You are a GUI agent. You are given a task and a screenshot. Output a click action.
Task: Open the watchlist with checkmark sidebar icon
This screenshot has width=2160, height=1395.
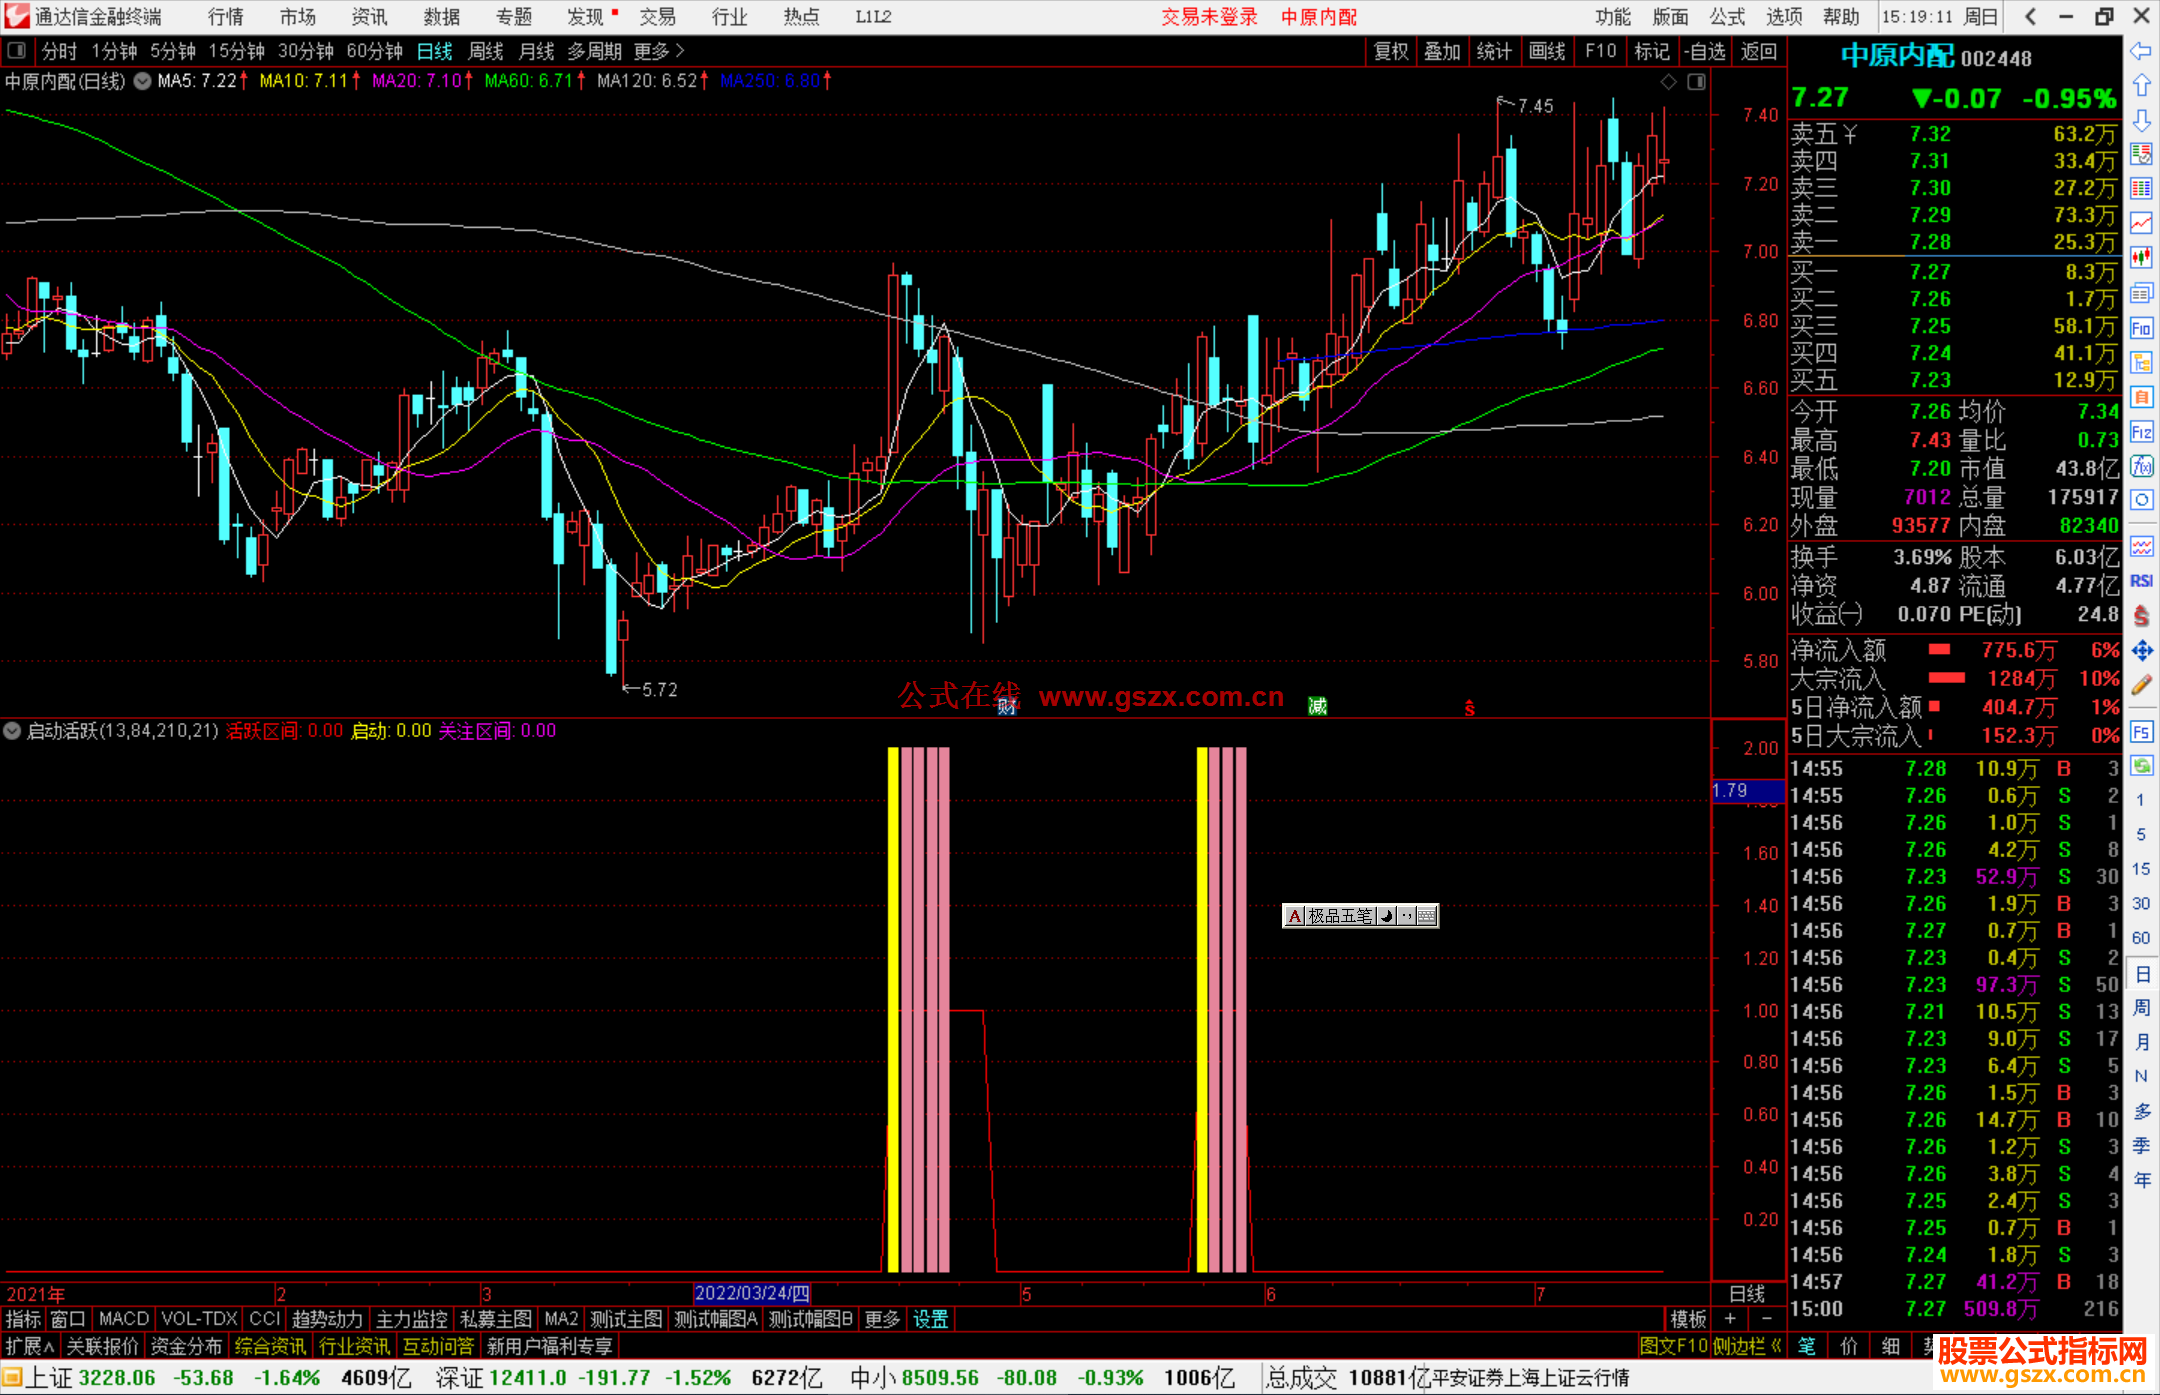click(2141, 154)
